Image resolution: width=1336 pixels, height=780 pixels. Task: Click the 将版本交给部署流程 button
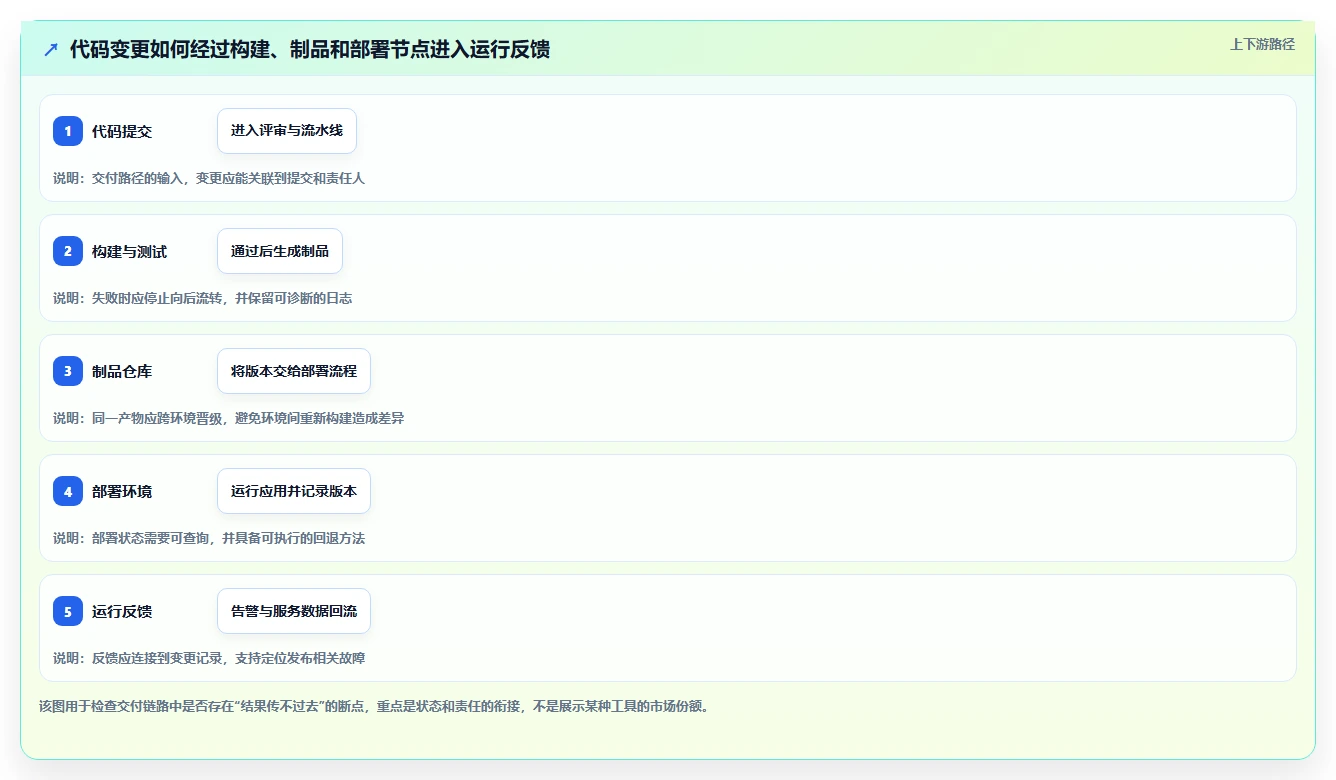tap(294, 371)
